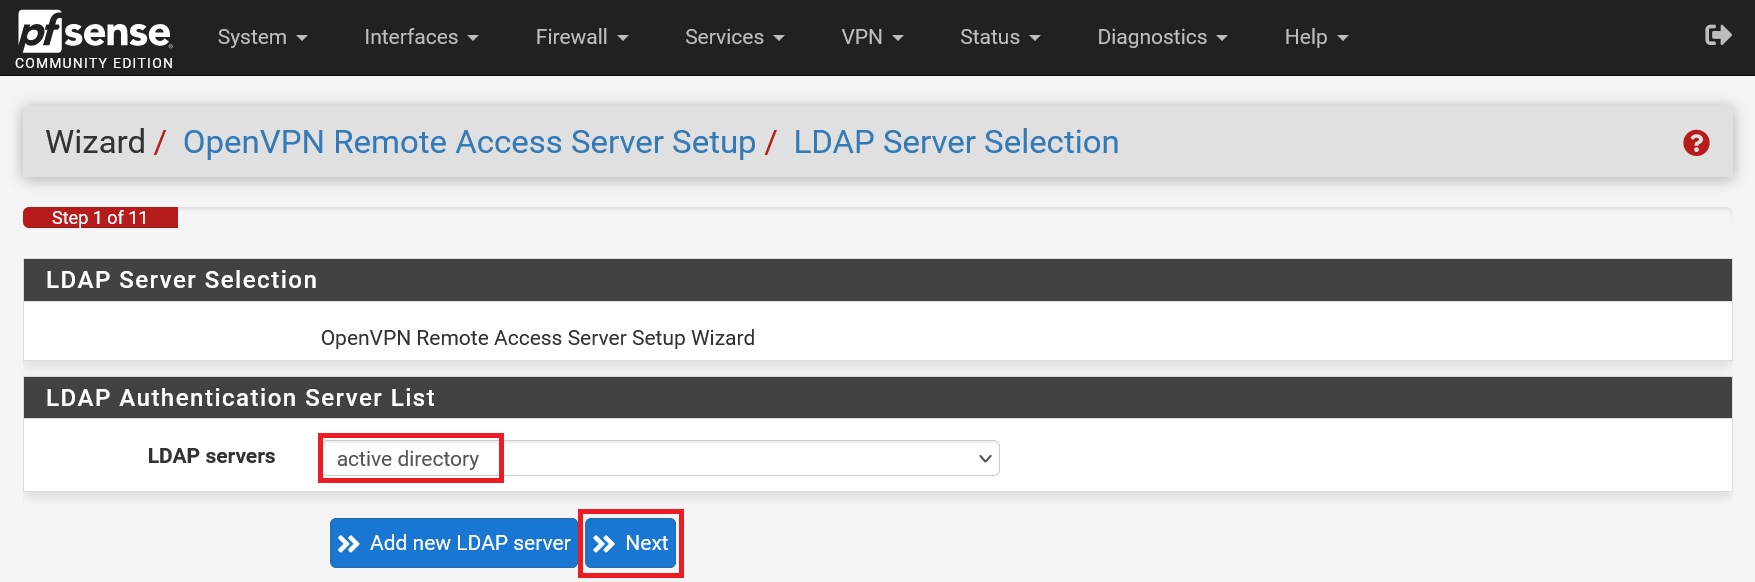The height and width of the screenshot is (582, 1755).
Task: Click the Step 1 of 11 progress bar
Action: tap(100, 217)
